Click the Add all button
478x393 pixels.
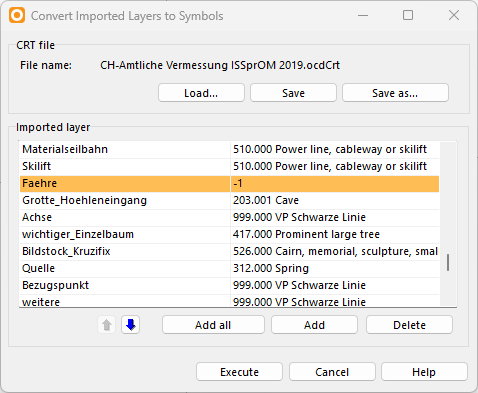[213, 325]
